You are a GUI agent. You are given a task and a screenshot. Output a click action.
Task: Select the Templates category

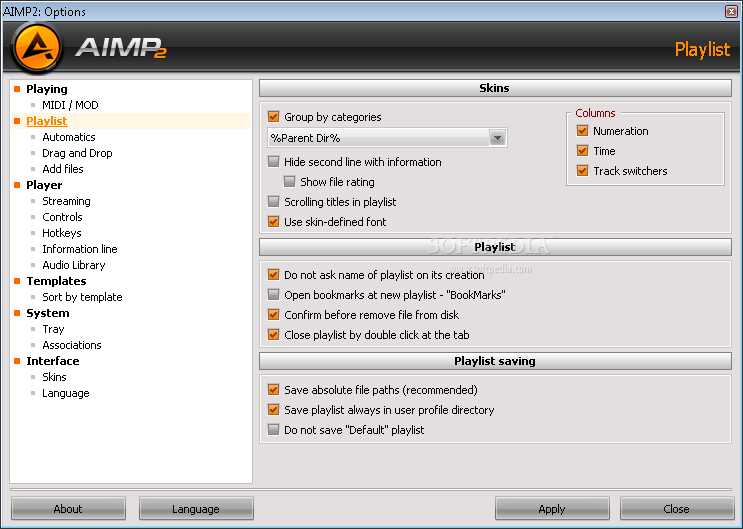pyautogui.click(x=56, y=281)
